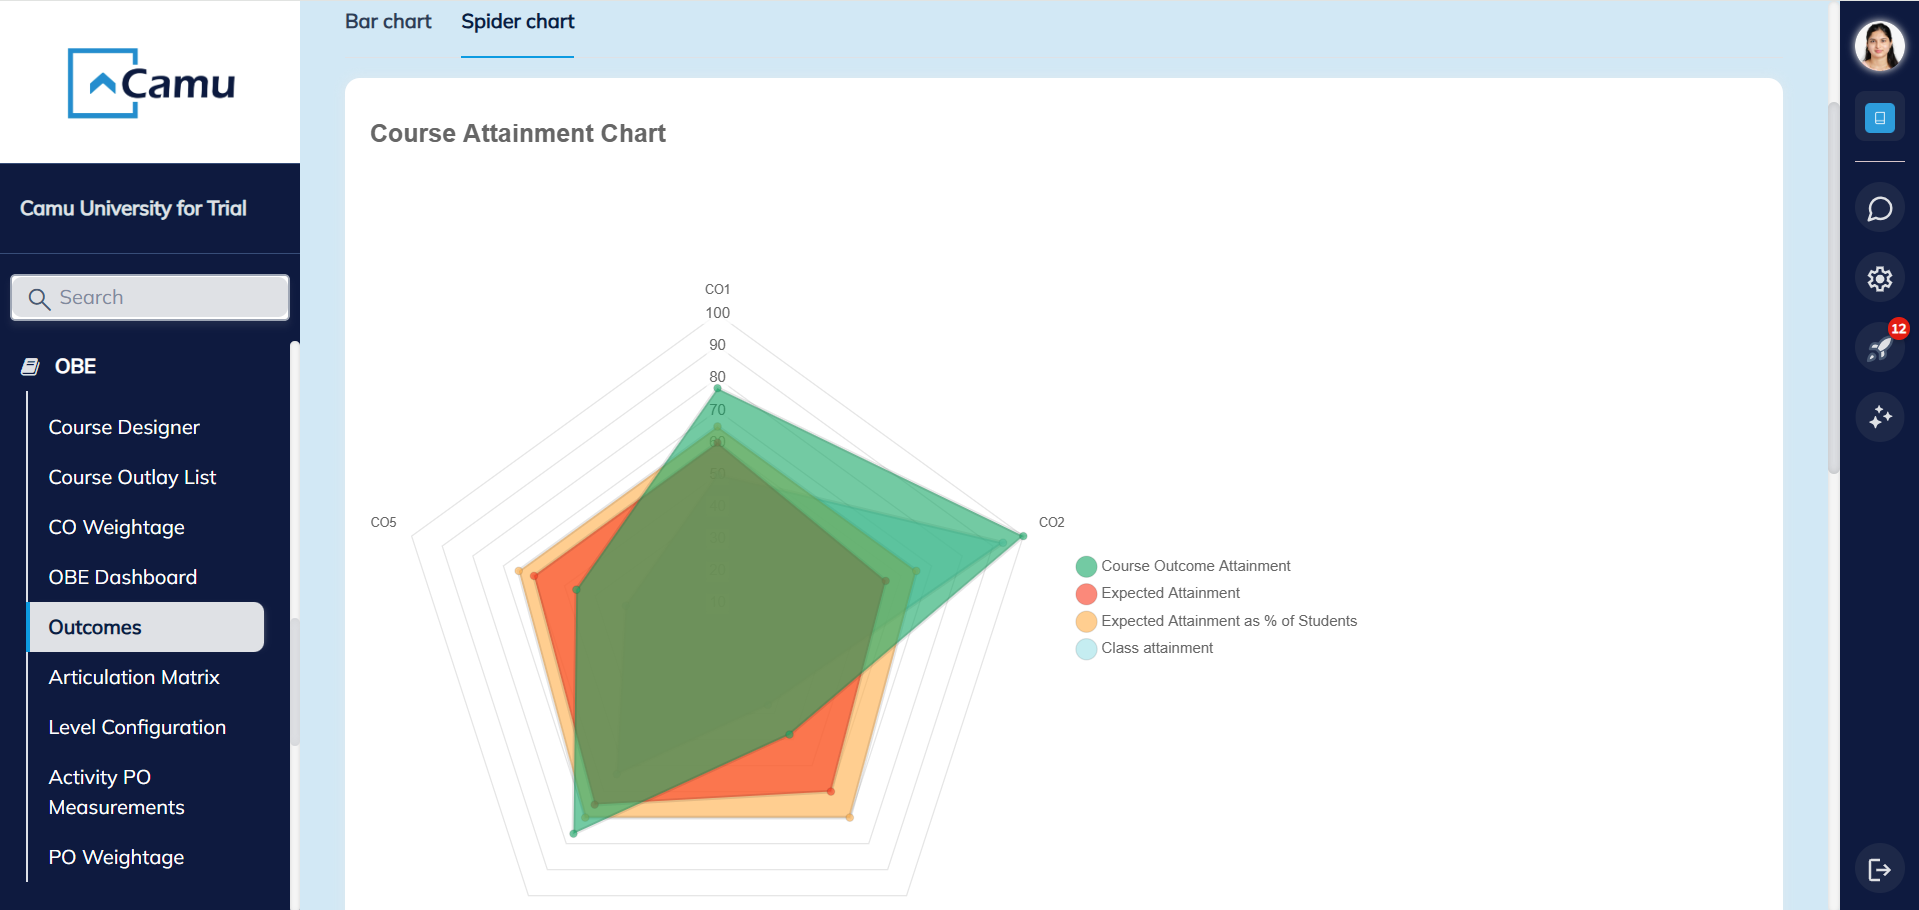This screenshot has height=910, width=1919.
Task: Open the Articulation Matrix page
Action: [134, 677]
